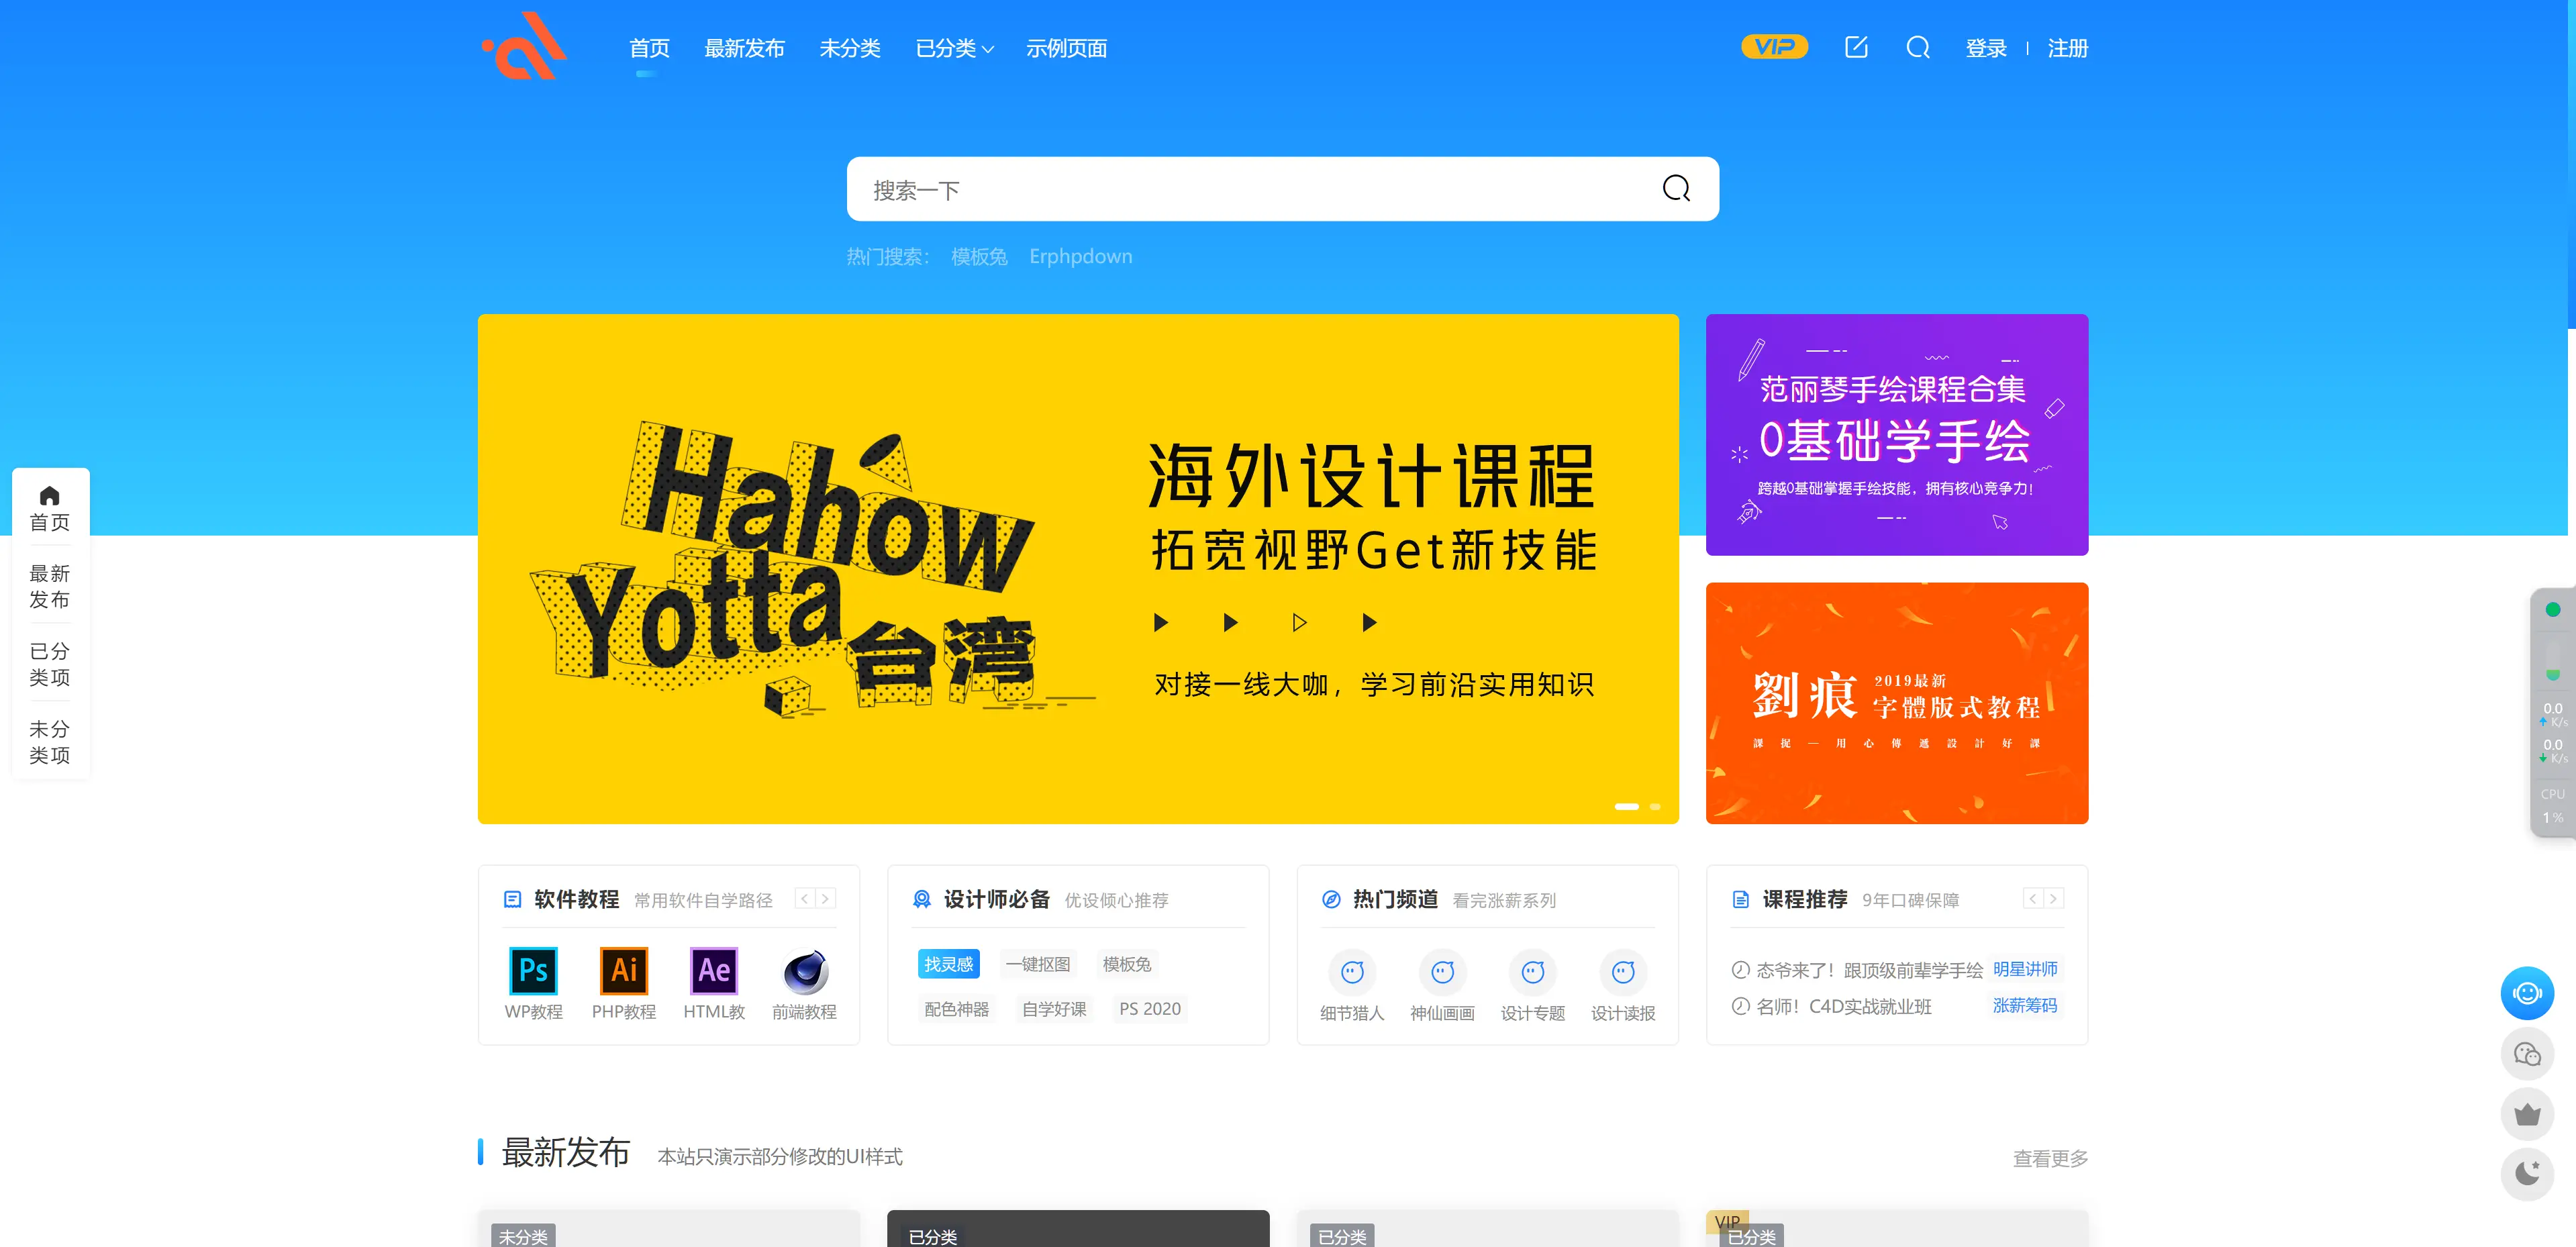Image resolution: width=2576 pixels, height=1247 pixels.
Task: Click the 细节猎人 channel icon
Action: coord(1352,971)
